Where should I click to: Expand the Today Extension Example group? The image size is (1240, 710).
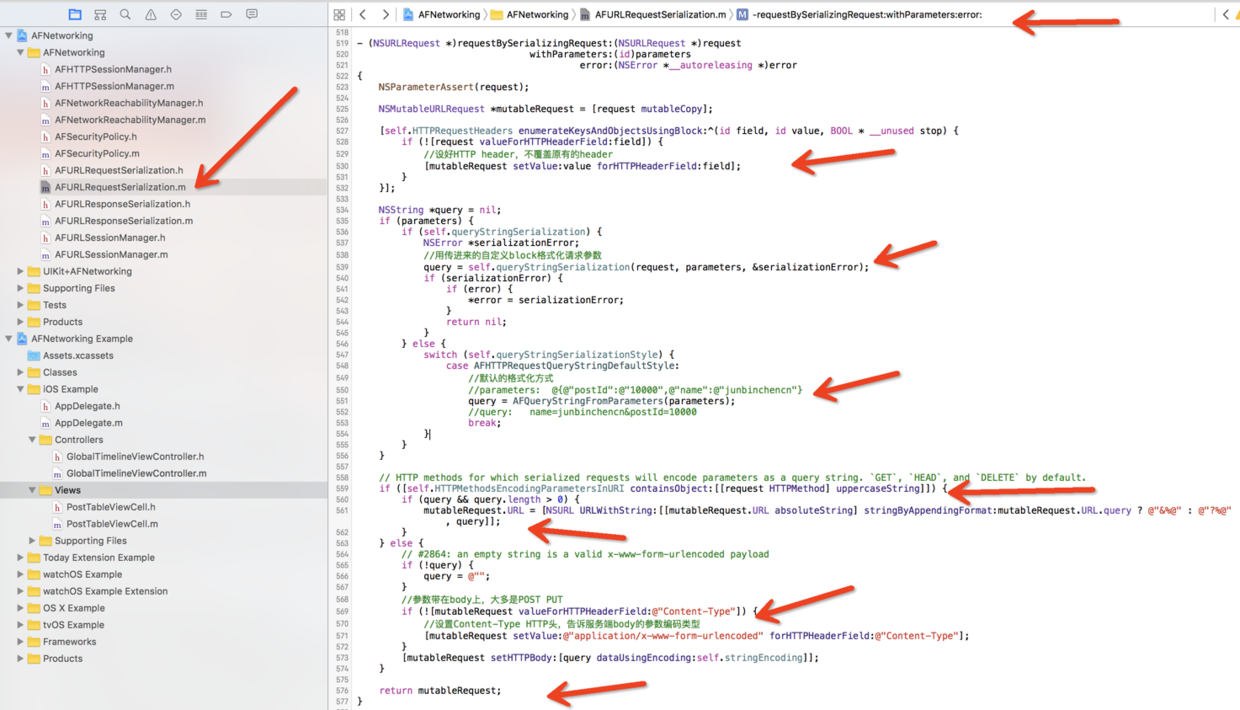pos(21,557)
